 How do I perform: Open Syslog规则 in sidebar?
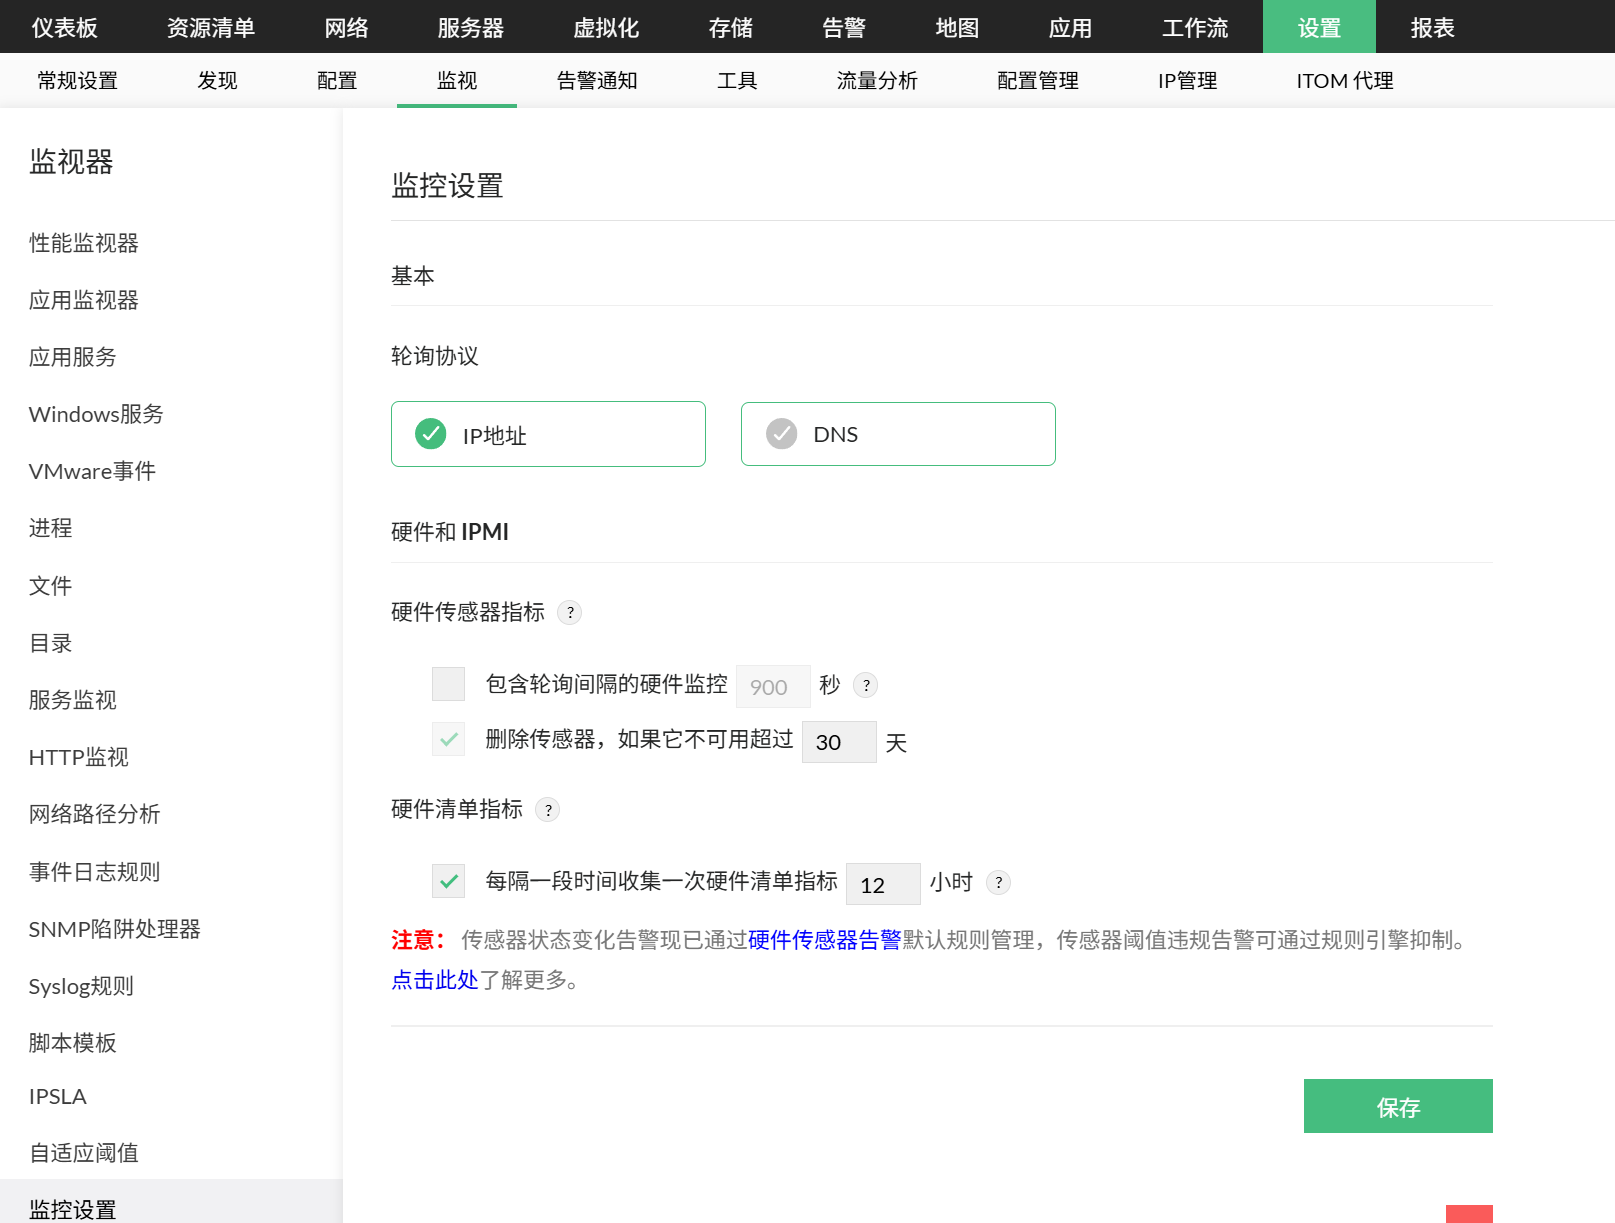[82, 986]
